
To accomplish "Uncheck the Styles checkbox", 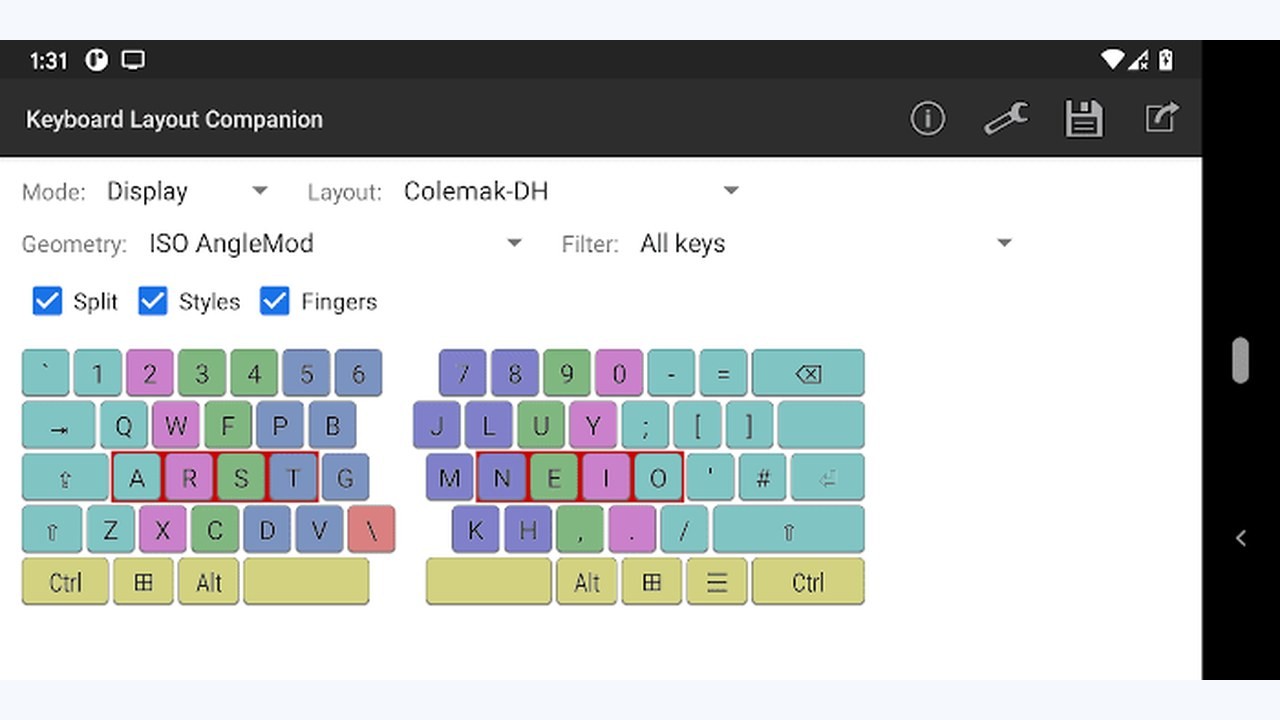I will [152, 301].
